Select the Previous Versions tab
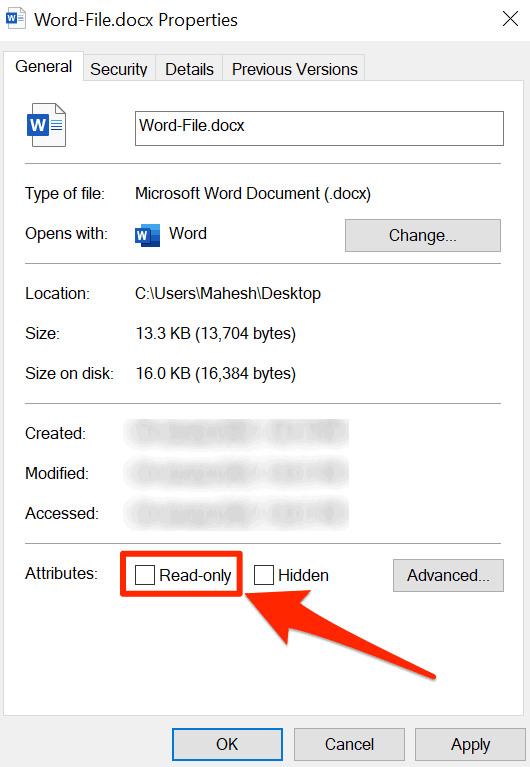The height and width of the screenshot is (767, 530). 295,69
